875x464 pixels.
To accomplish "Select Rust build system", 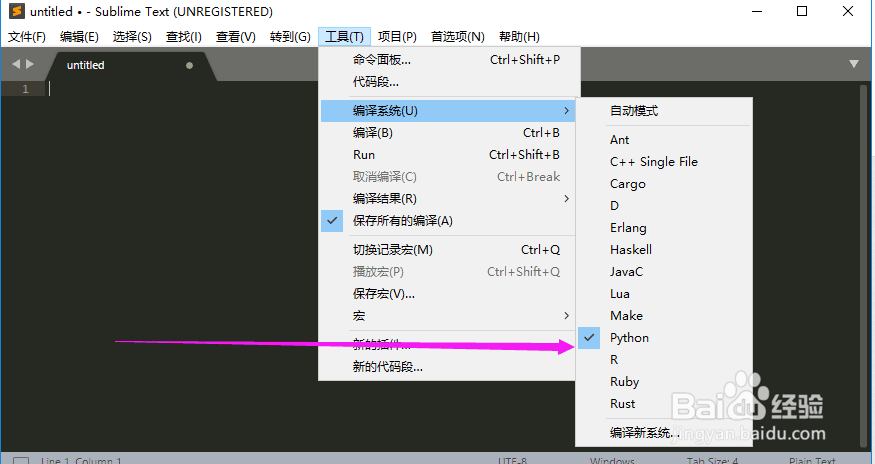I will (x=664, y=404).
